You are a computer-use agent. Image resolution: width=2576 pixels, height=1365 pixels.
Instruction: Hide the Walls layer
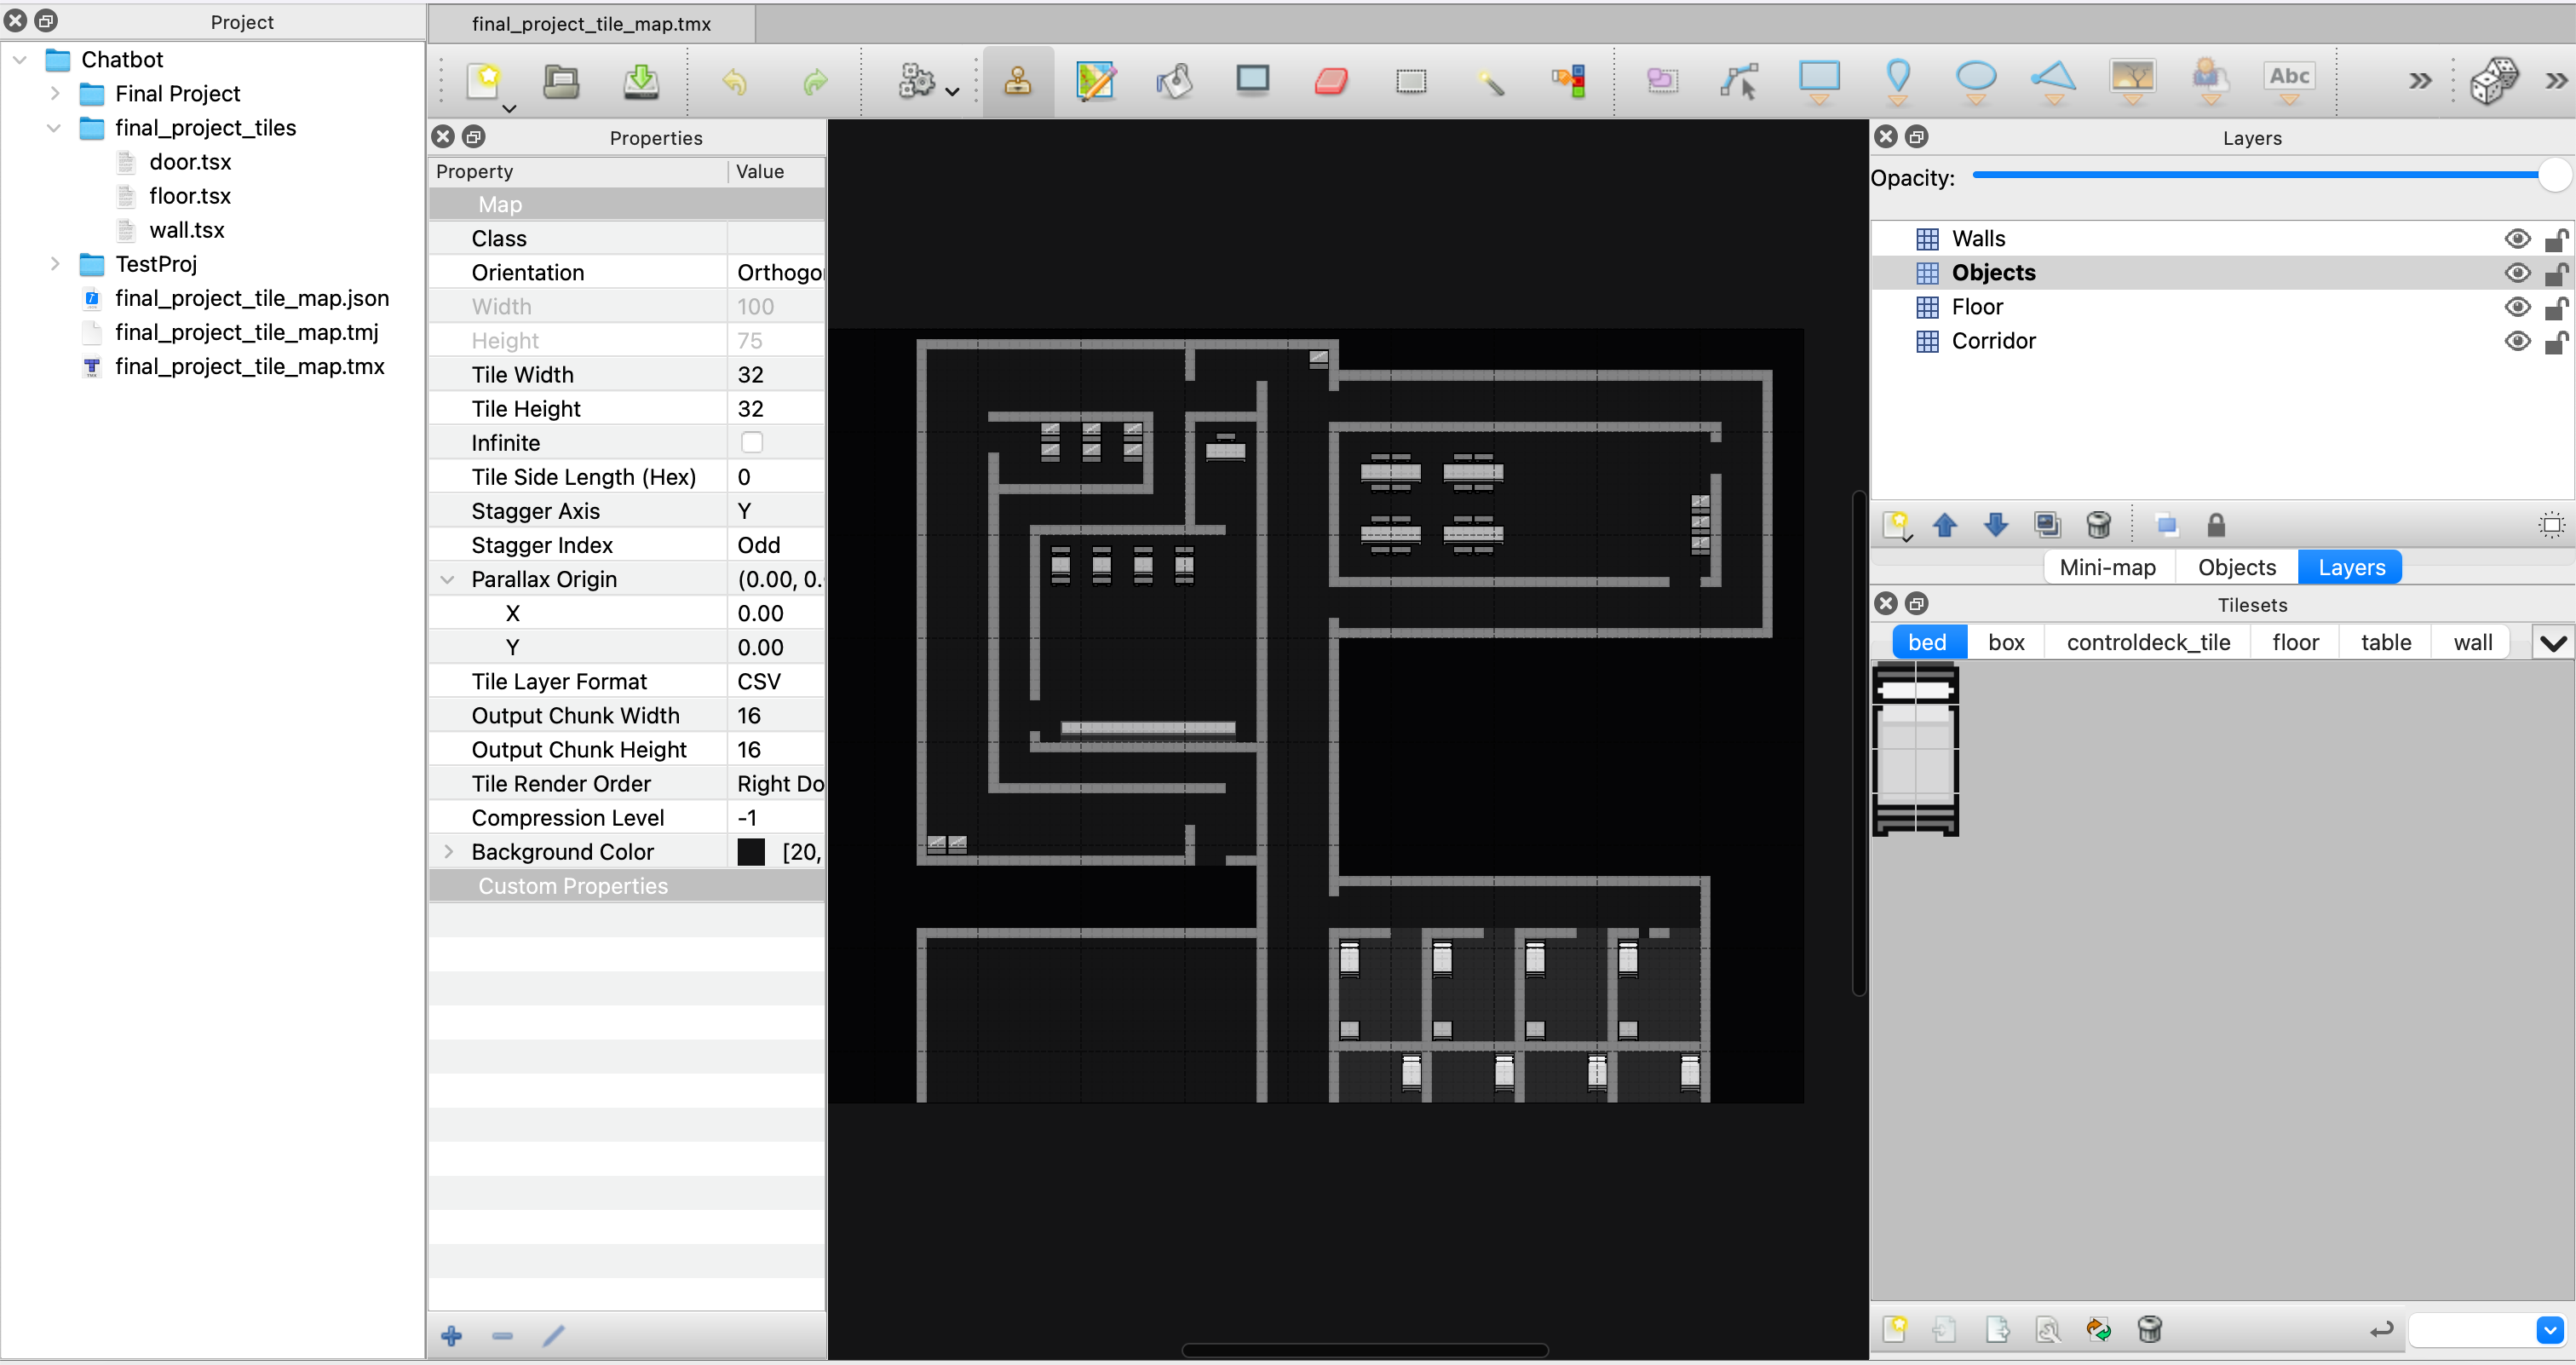click(2516, 238)
